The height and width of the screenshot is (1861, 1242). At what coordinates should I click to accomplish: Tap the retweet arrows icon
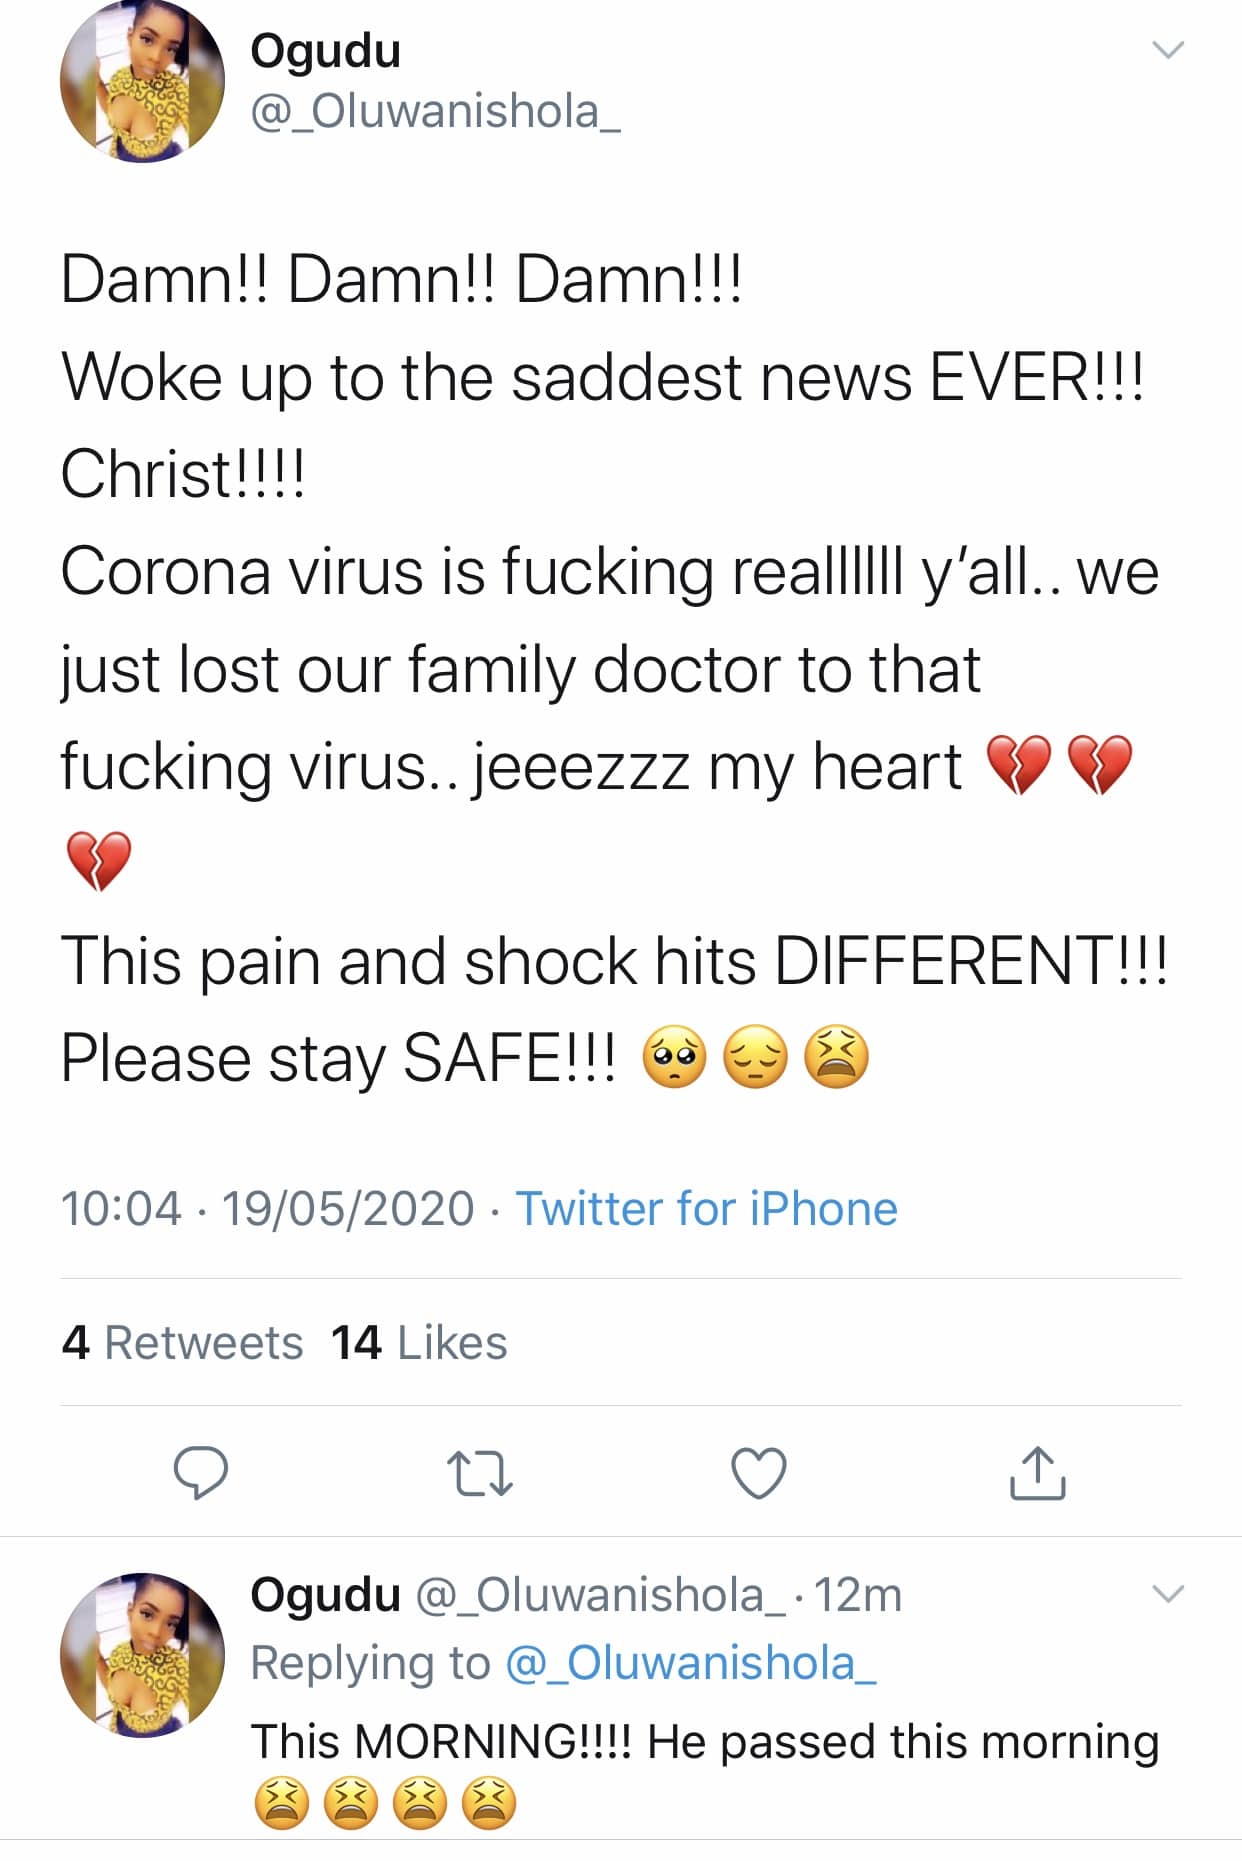click(x=481, y=1474)
